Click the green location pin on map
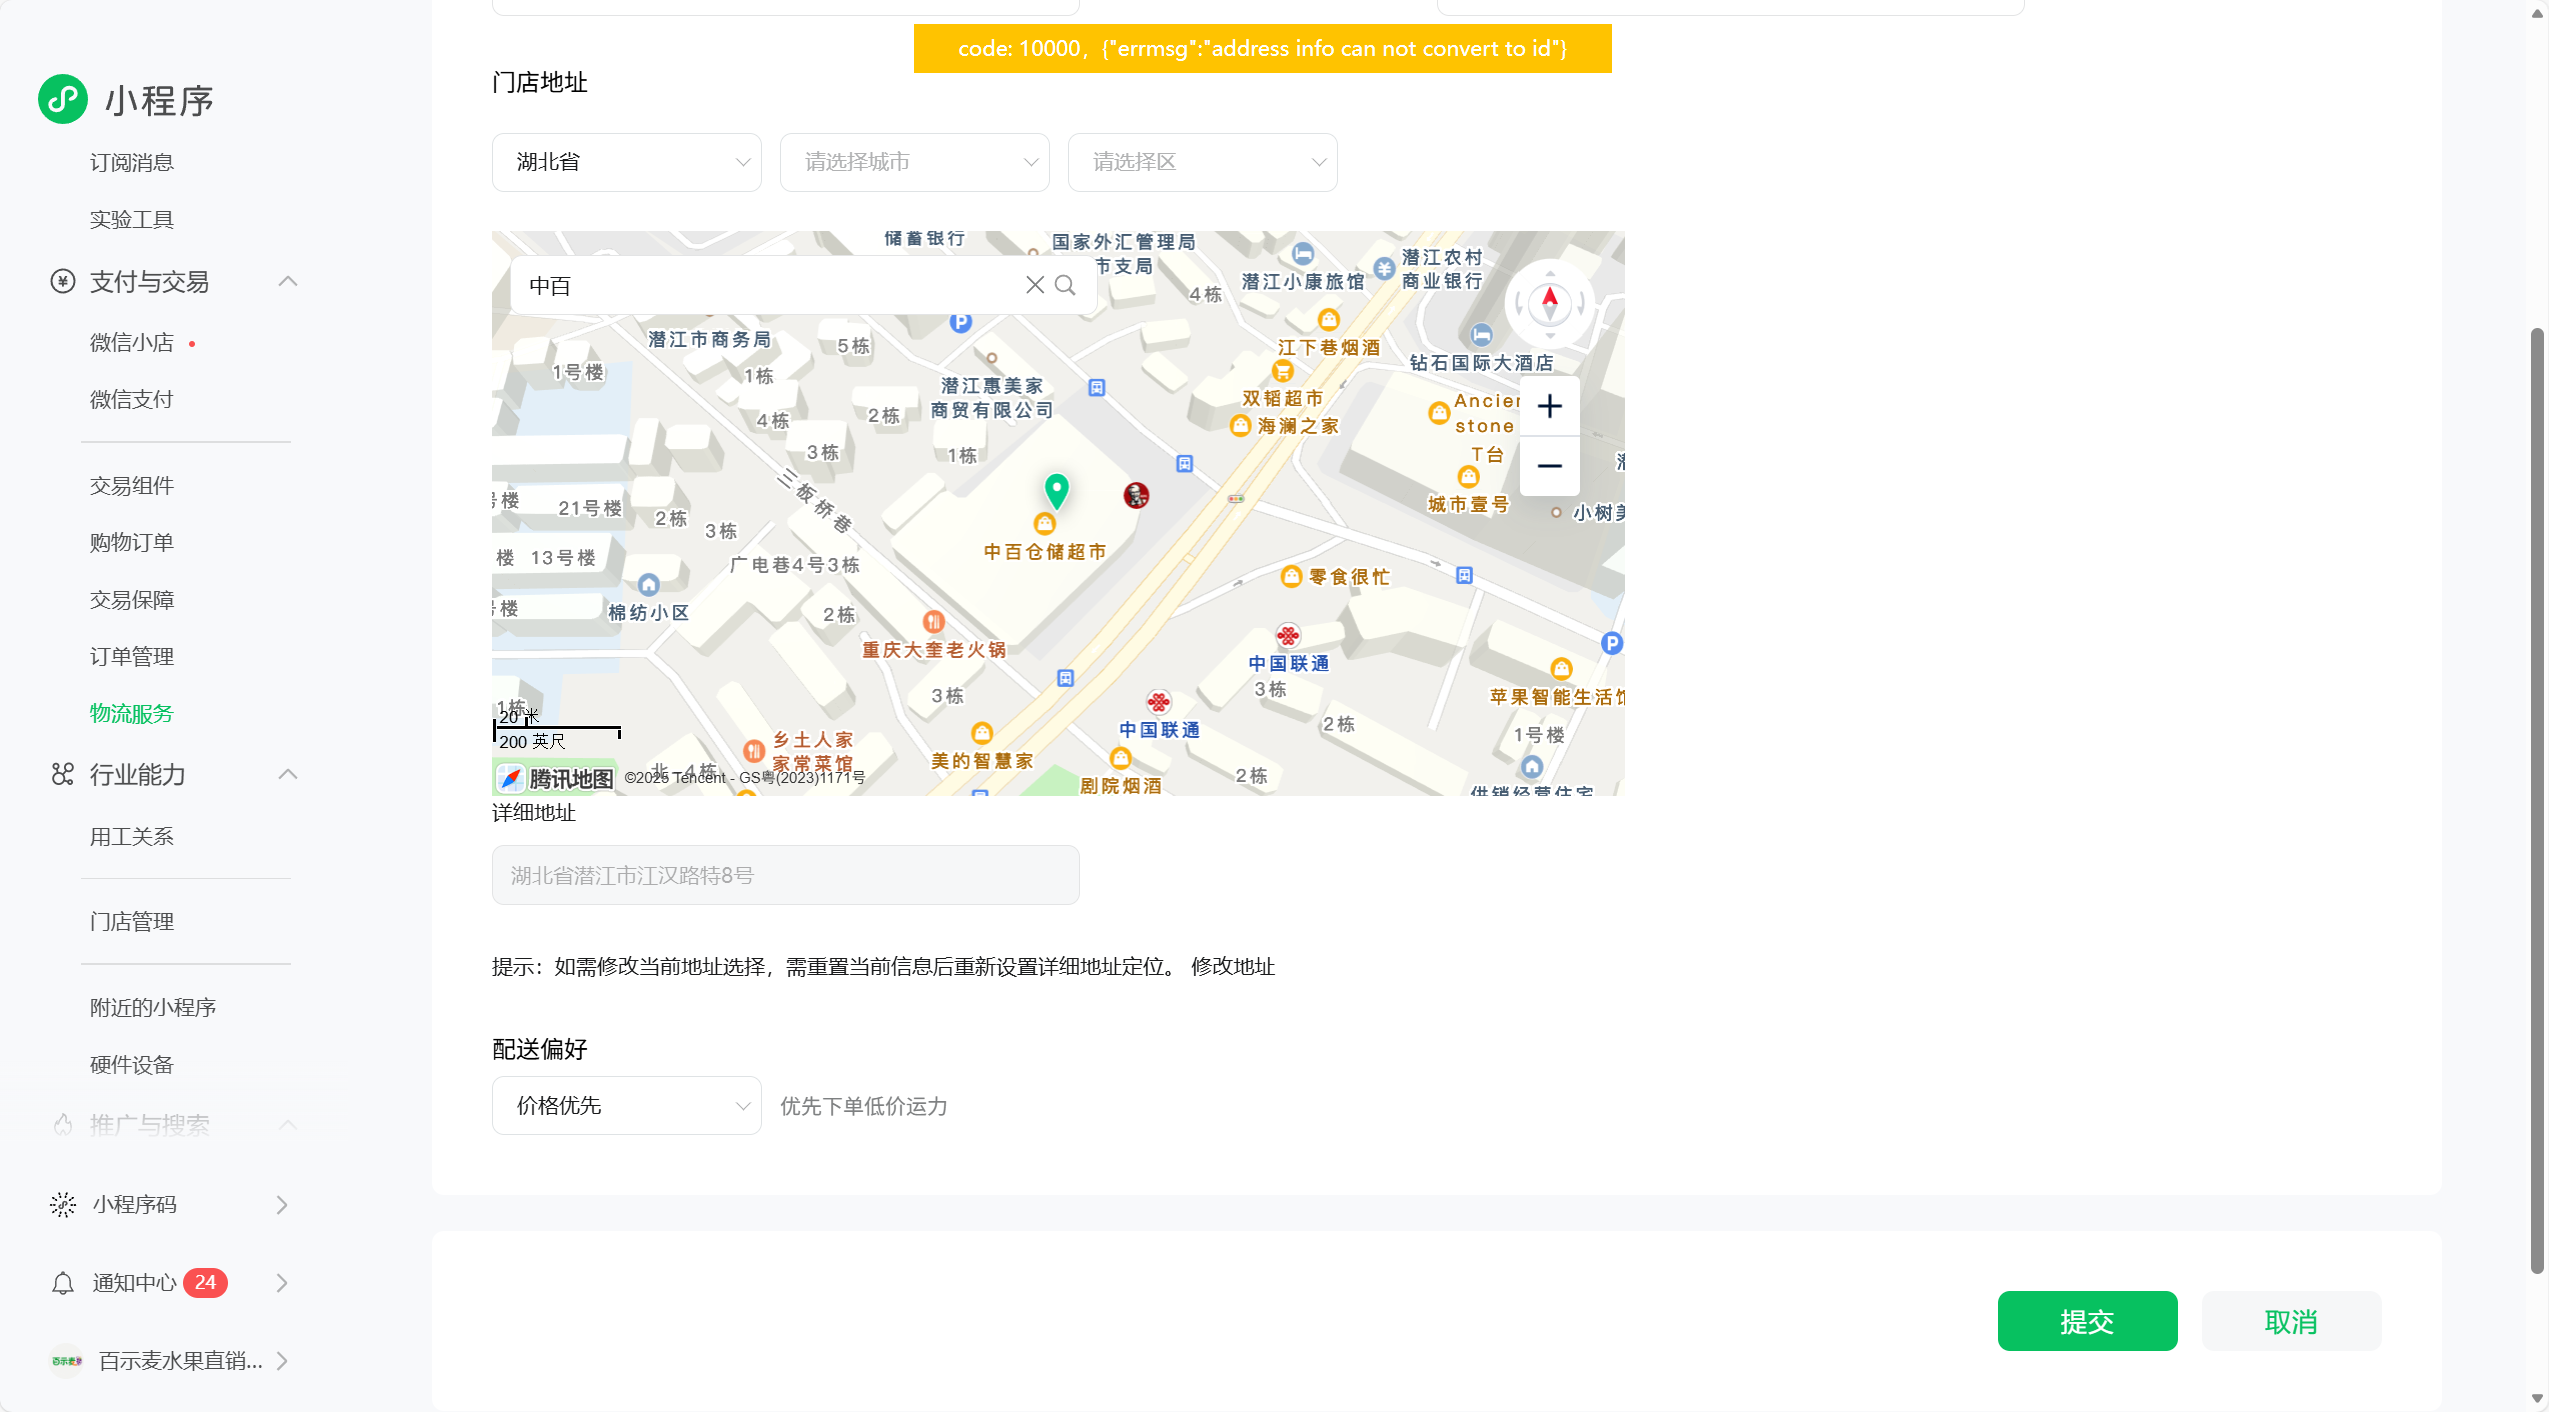 (x=1056, y=490)
